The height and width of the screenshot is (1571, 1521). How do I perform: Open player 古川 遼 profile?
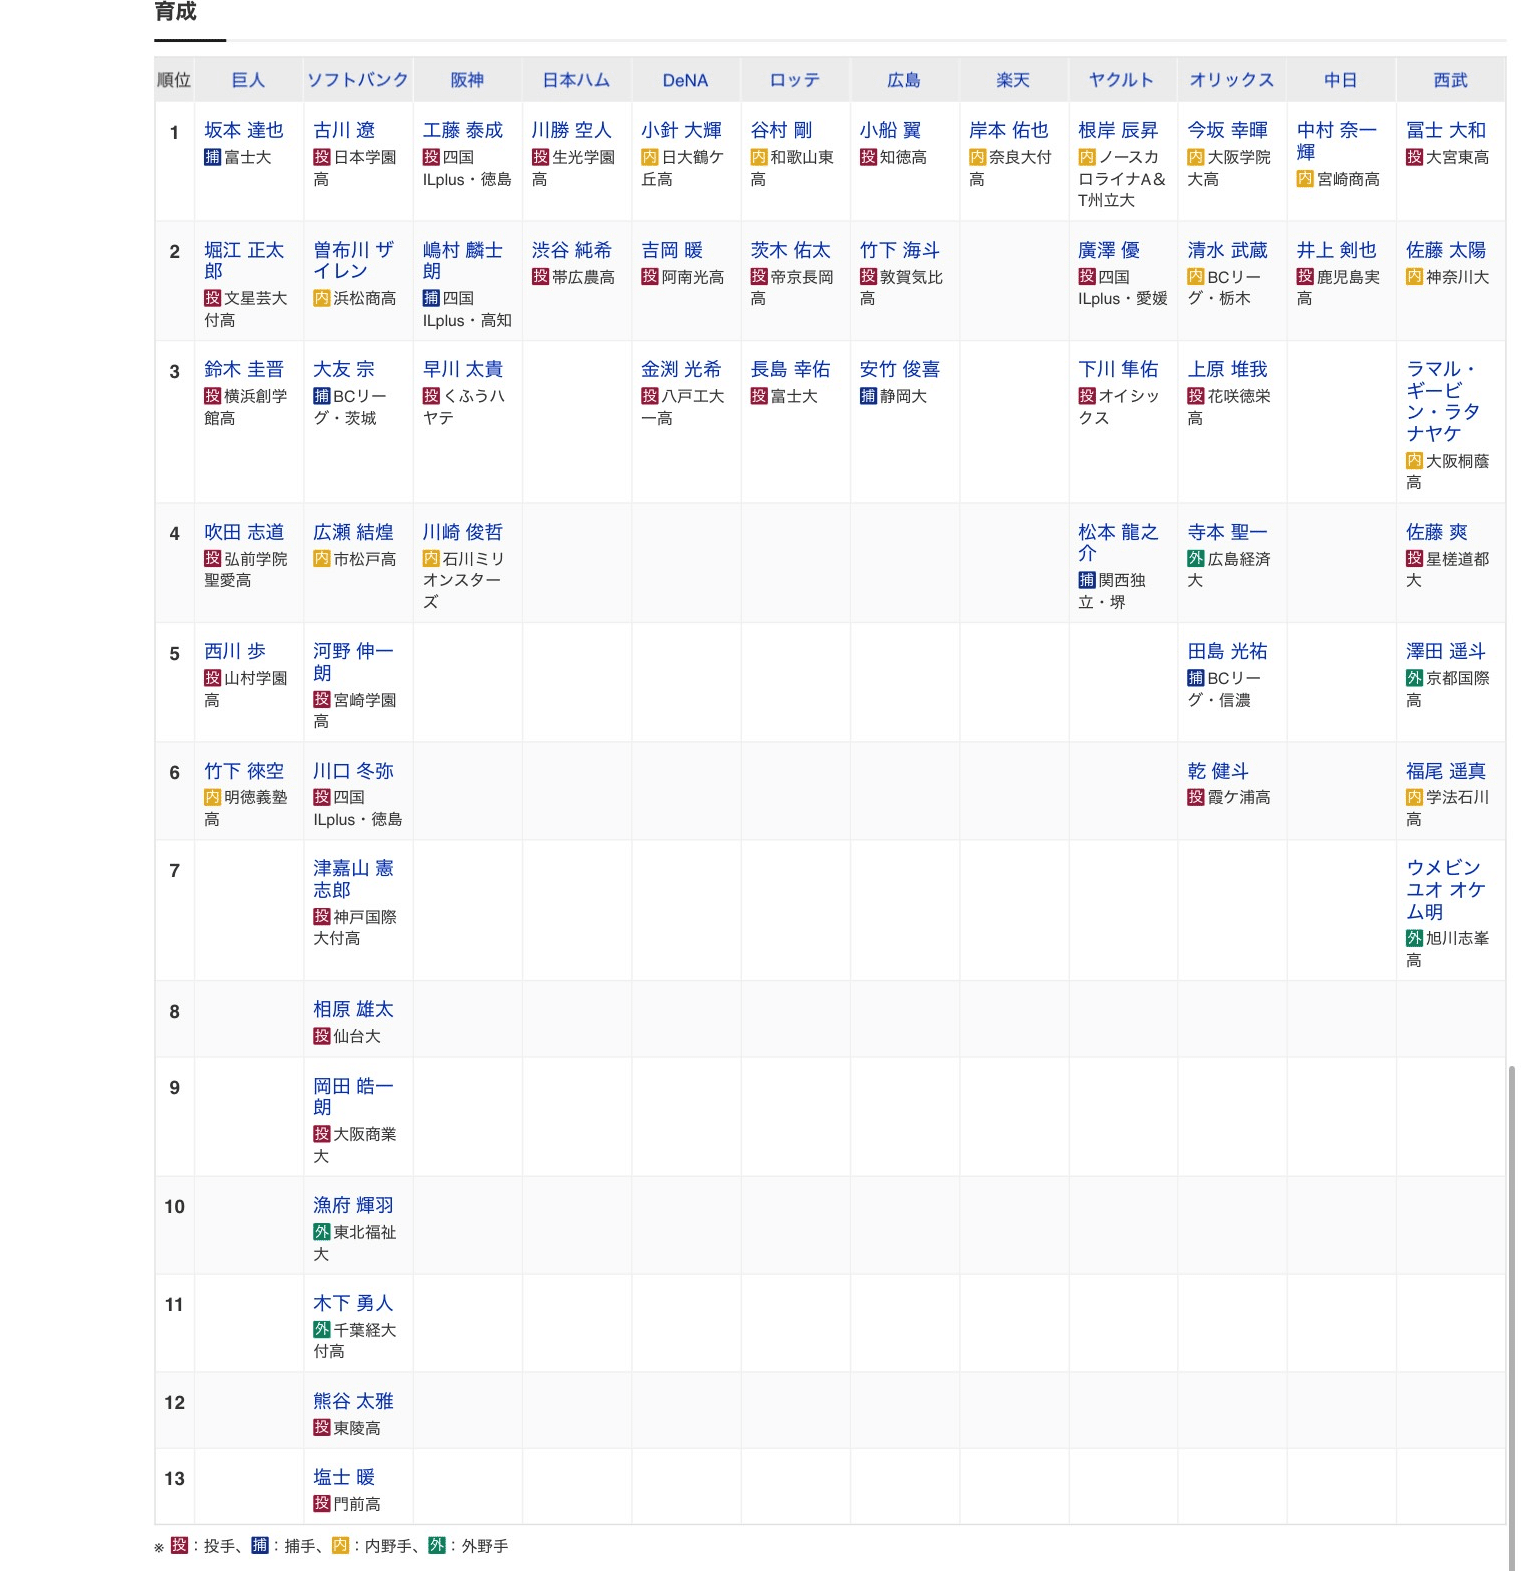(344, 130)
